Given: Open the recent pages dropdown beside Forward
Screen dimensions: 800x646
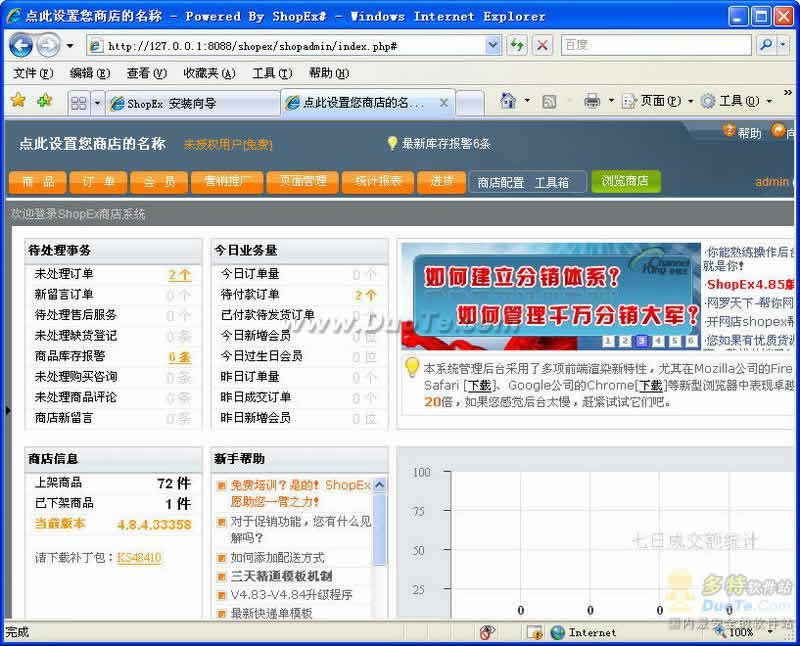Looking at the screenshot, I should (70, 46).
